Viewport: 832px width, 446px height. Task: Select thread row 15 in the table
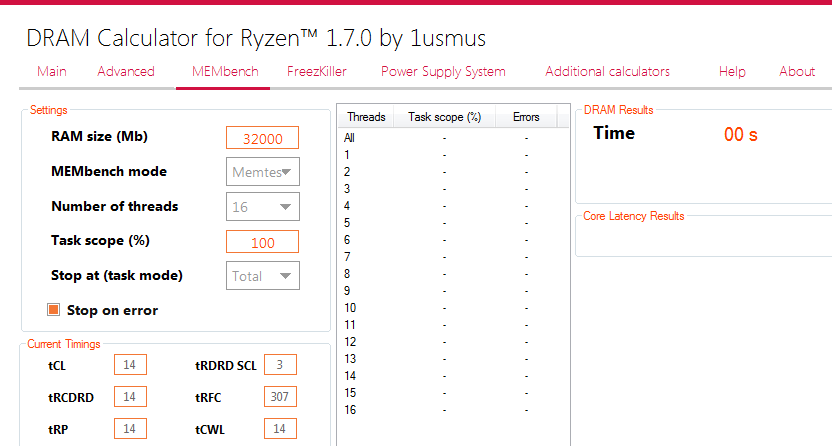coord(453,392)
